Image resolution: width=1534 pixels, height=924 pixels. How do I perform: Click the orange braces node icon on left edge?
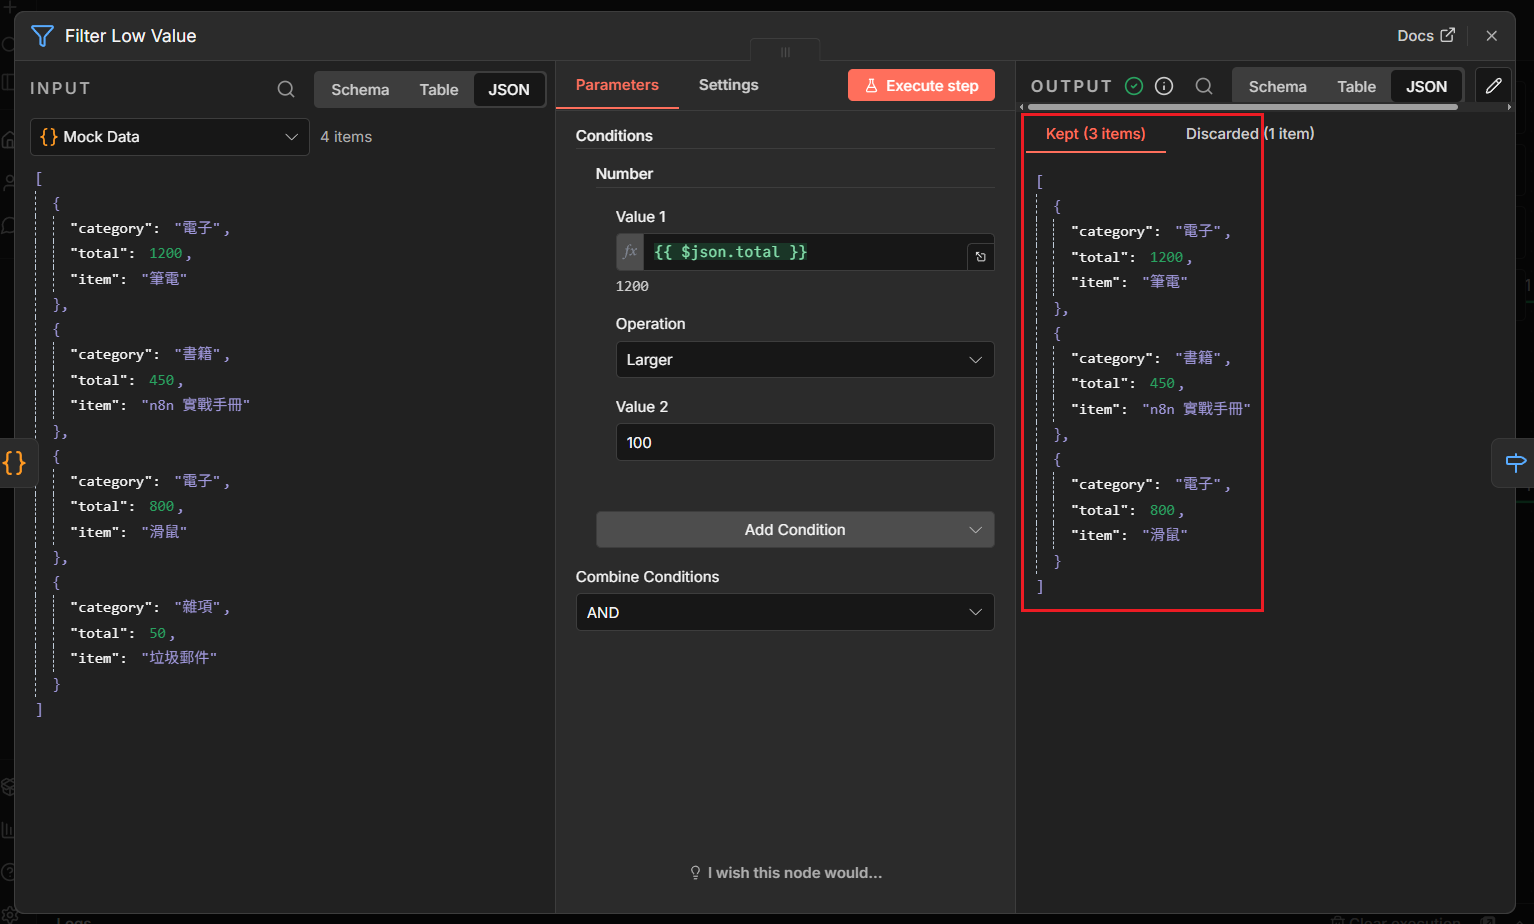click(15, 463)
